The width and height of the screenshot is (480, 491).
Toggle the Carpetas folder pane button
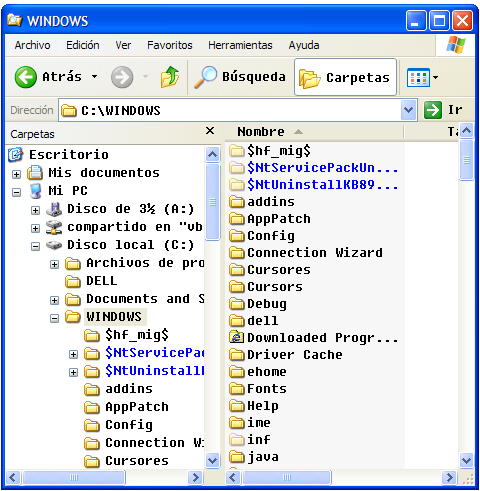click(345, 77)
